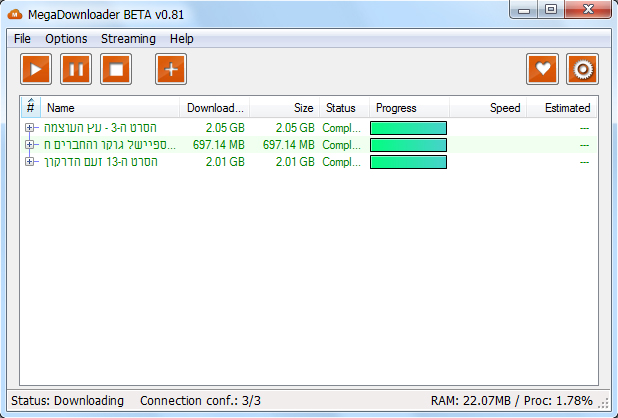Sort by the Download... column header
The width and height of the screenshot is (618, 418).
coord(214,108)
